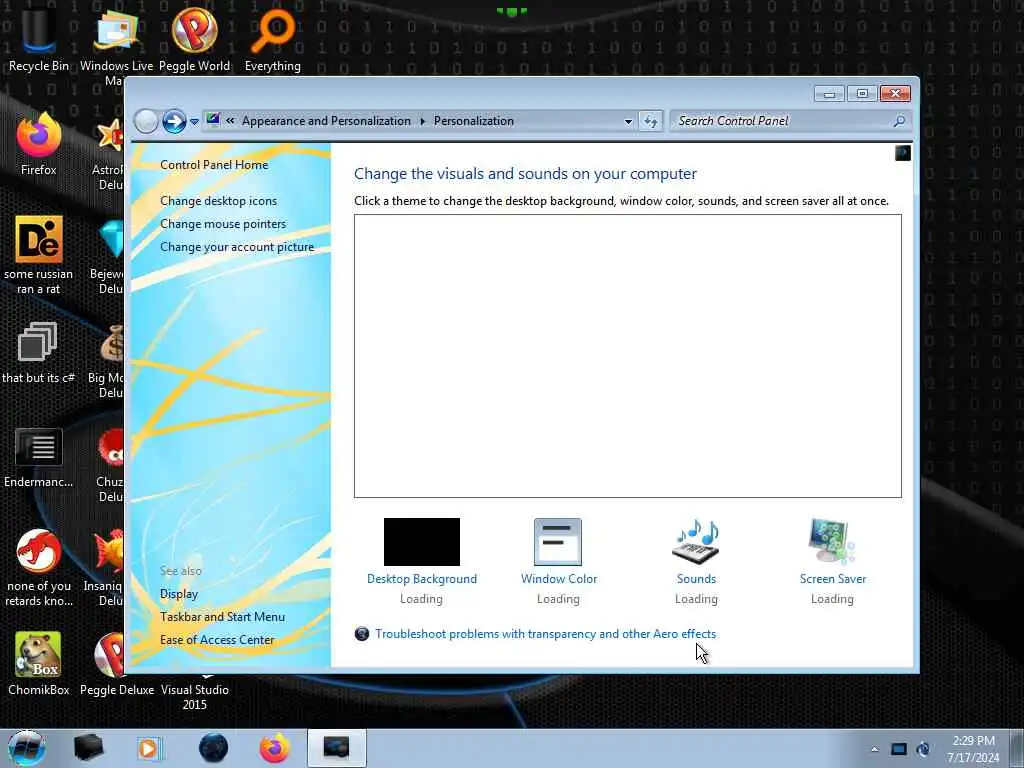The width and height of the screenshot is (1024, 768).
Task: Open Change desktop icons link
Action: (219, 200)
